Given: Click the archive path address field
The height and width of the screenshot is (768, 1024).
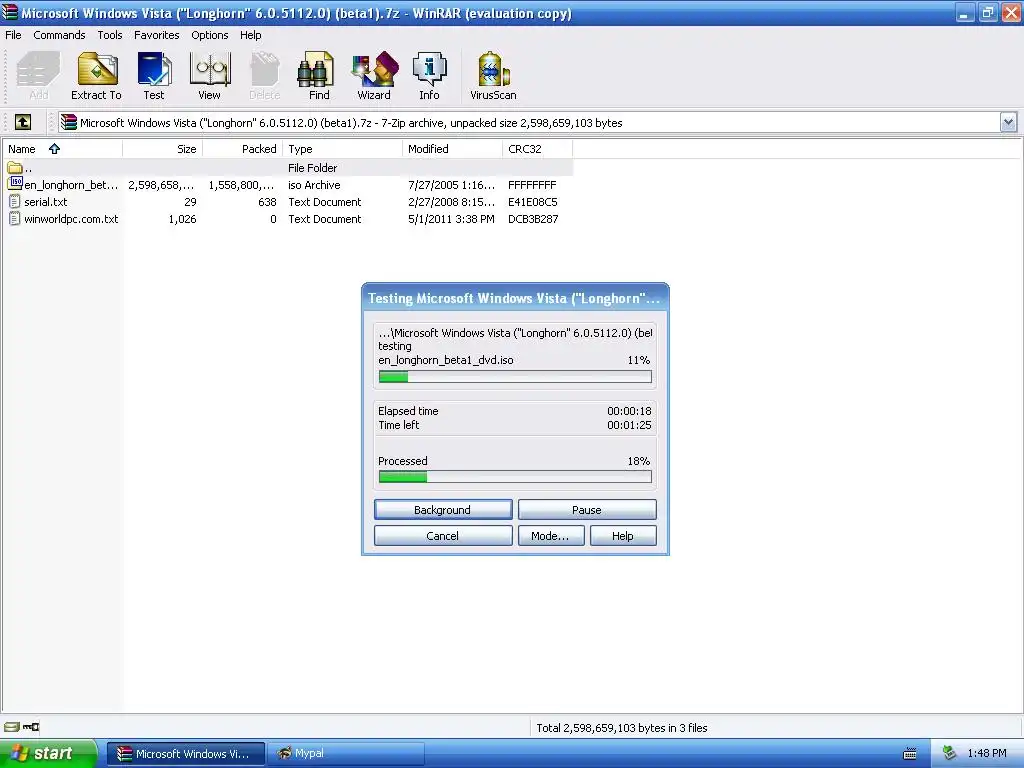Looking at the screenshot, I should click(529, 123).
